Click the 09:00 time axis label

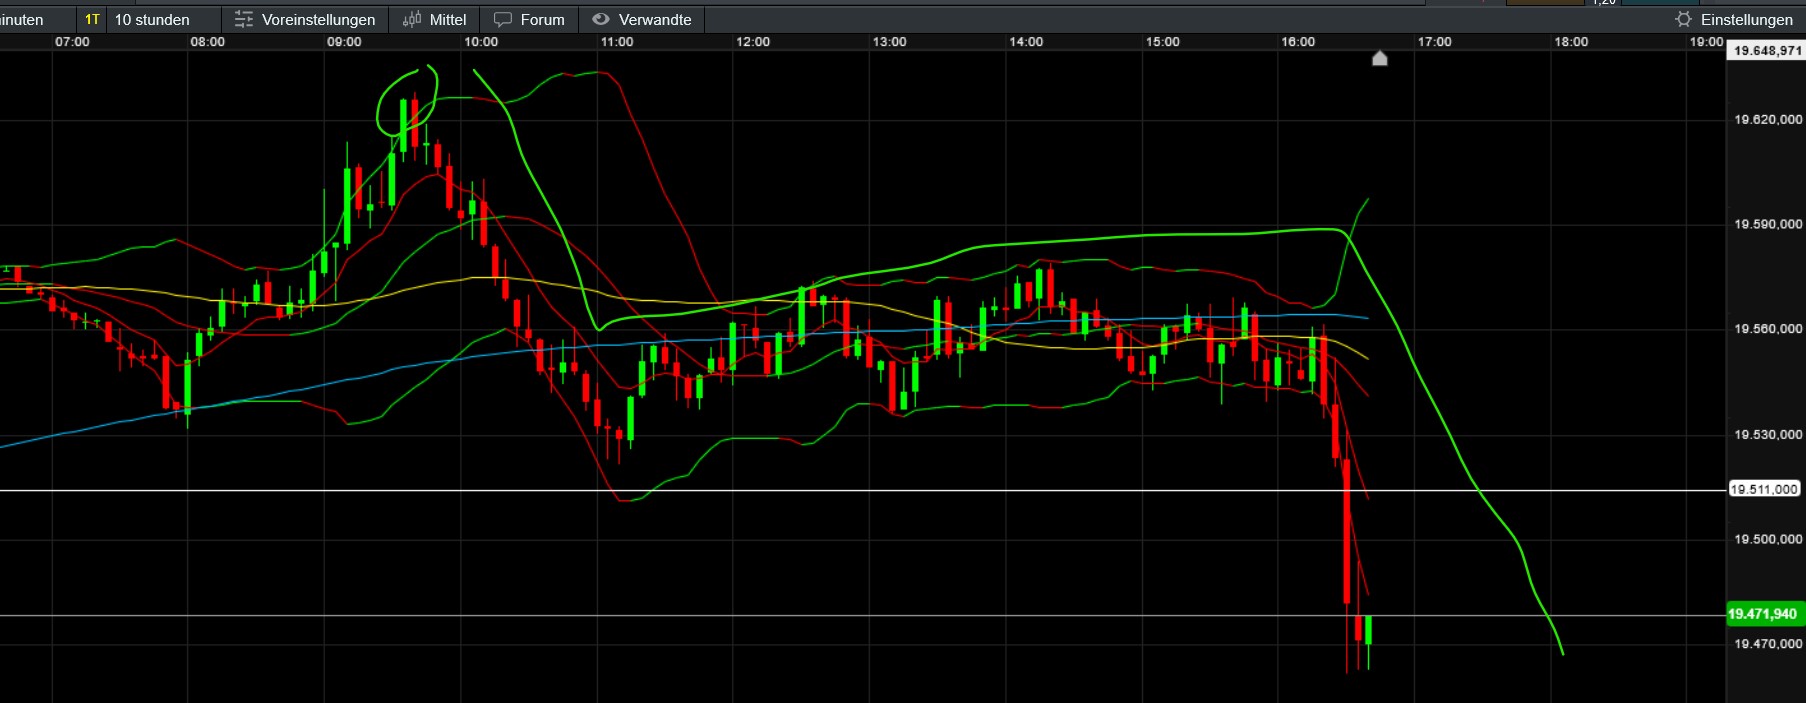[x=344, y=42]
